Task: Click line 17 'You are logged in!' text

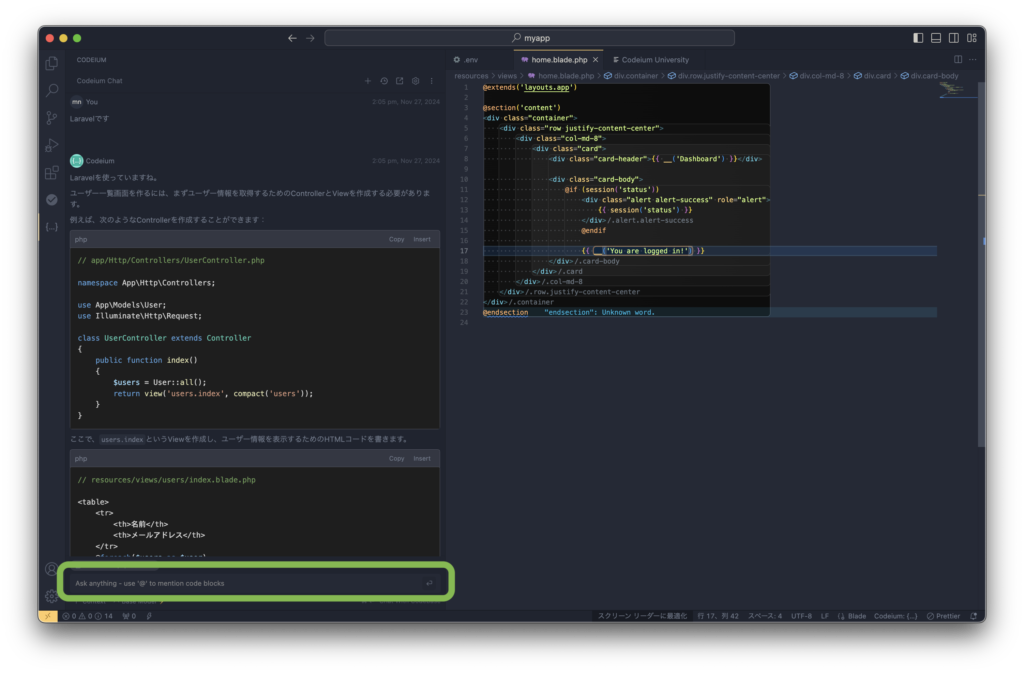Action: point(647,251)
